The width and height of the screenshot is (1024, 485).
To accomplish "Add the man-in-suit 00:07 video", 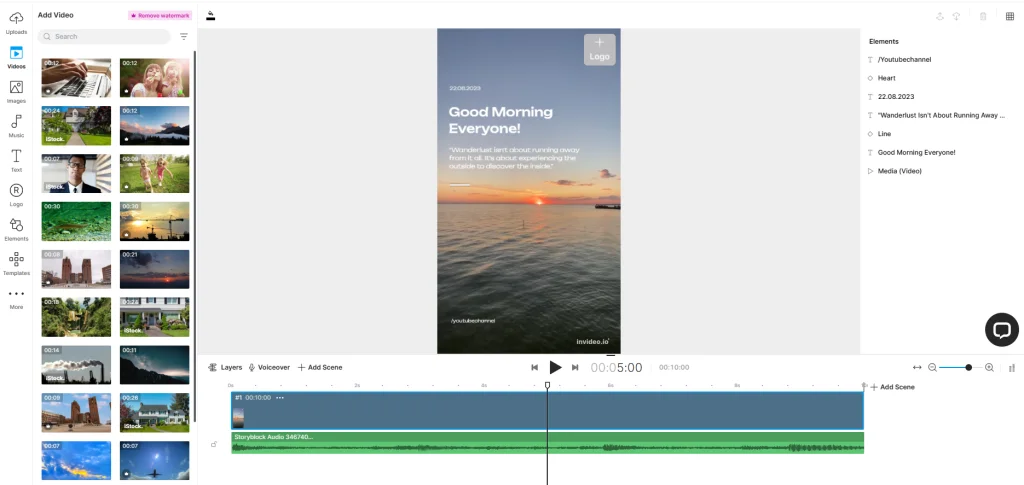I will pyautogui.click(x=76, y=174).
